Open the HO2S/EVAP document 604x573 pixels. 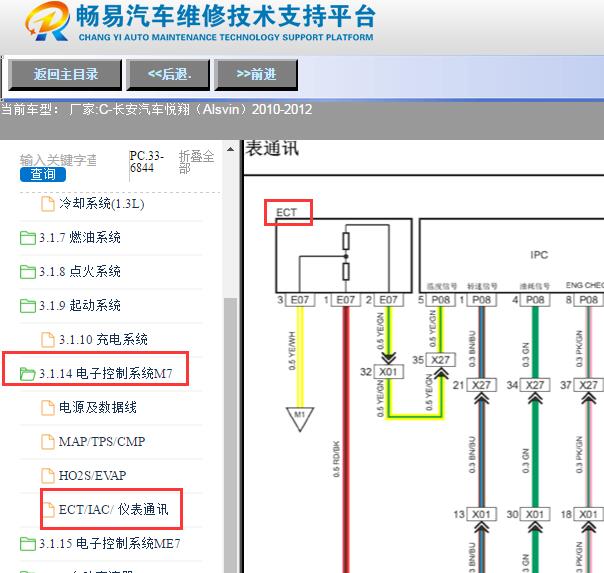92,476
